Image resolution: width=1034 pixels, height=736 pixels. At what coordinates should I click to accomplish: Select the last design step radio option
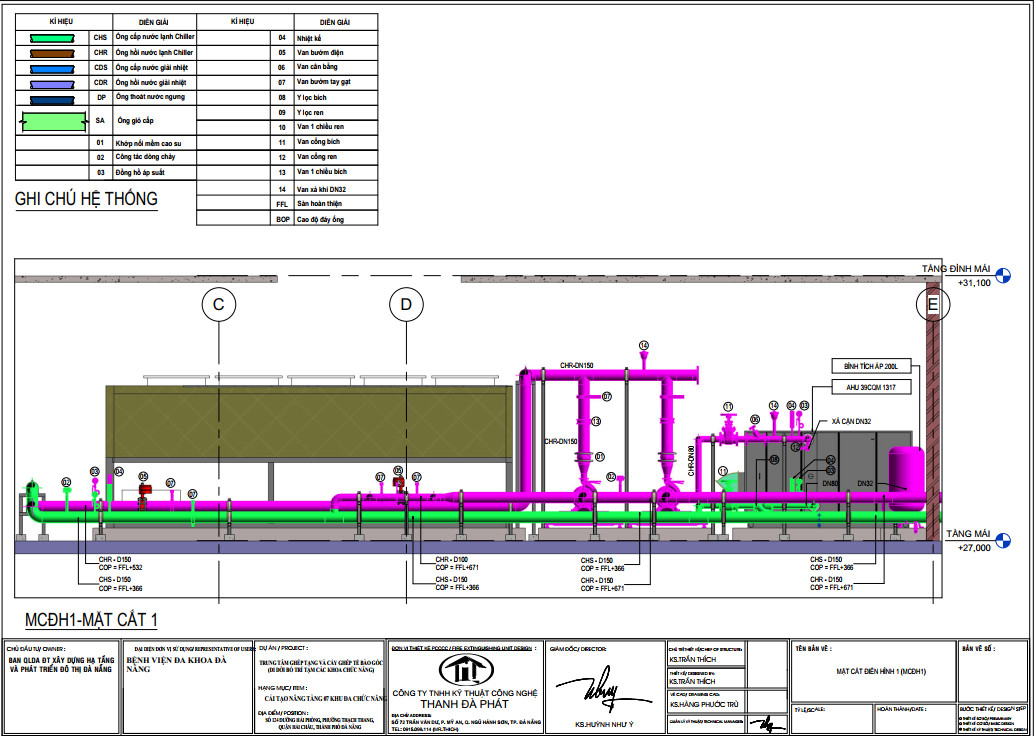tap(961, 731)
